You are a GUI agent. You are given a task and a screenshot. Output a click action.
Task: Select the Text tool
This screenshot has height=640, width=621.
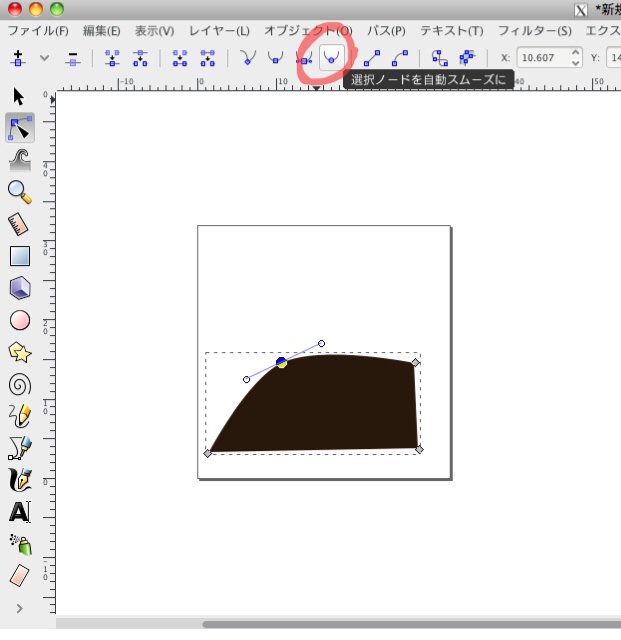tap(19, 512)
